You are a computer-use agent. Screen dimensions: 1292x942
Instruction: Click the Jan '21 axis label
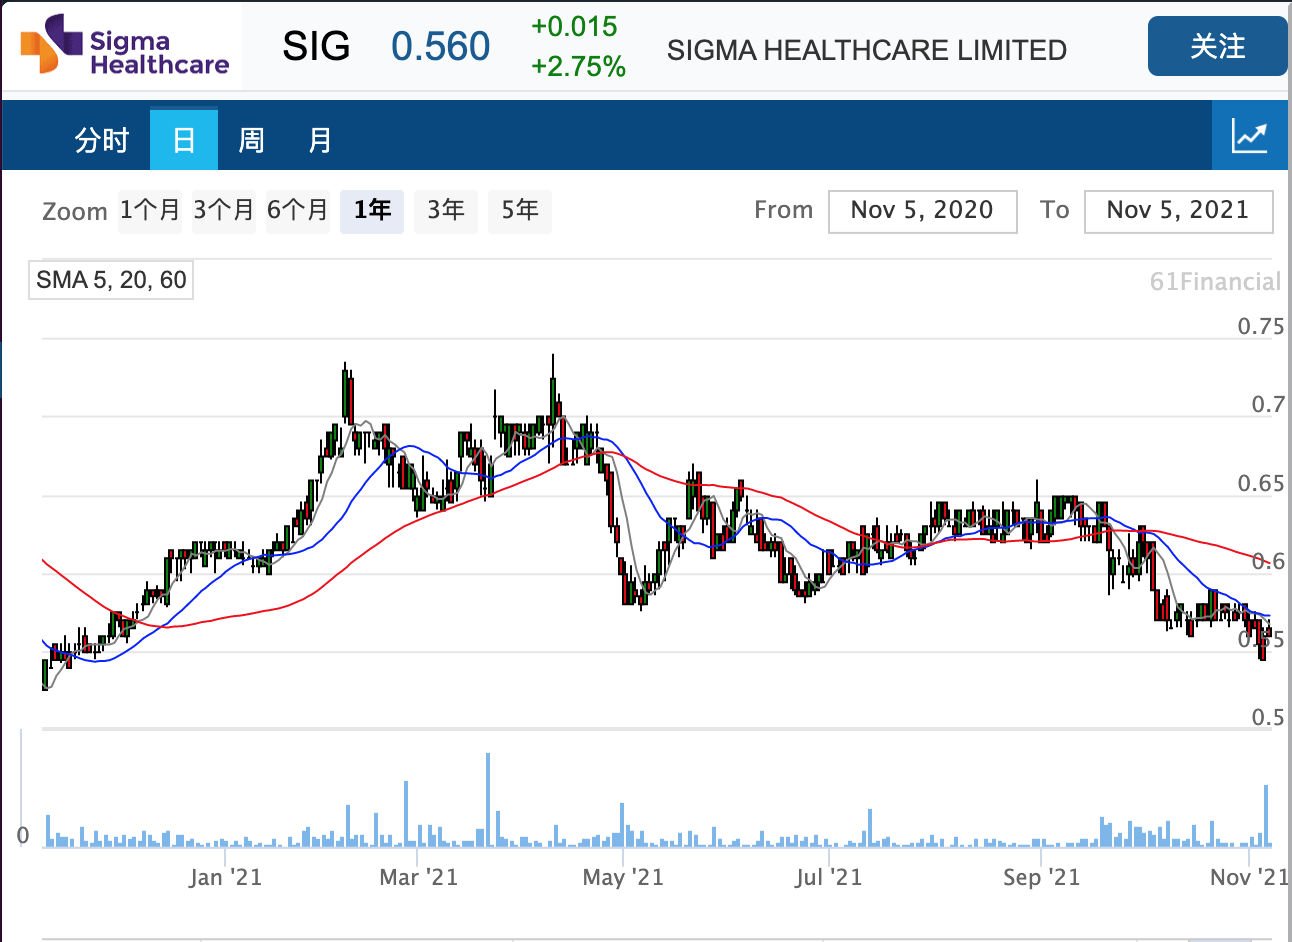(x=225, y=878)
